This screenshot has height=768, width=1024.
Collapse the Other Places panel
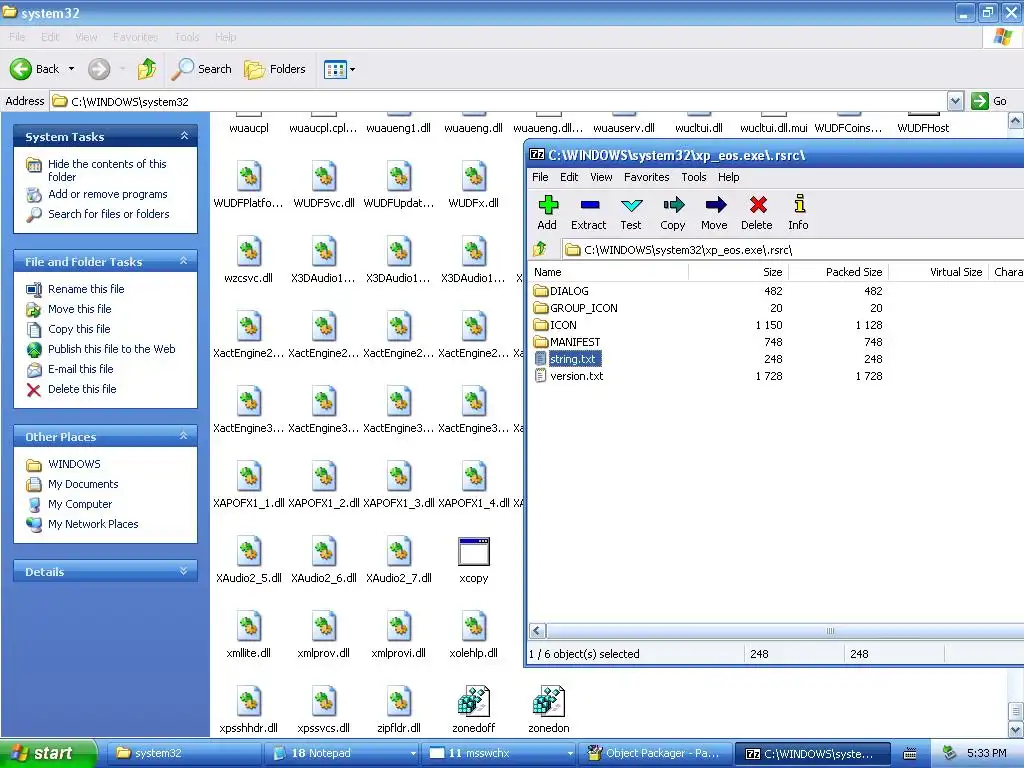(184, 436)
